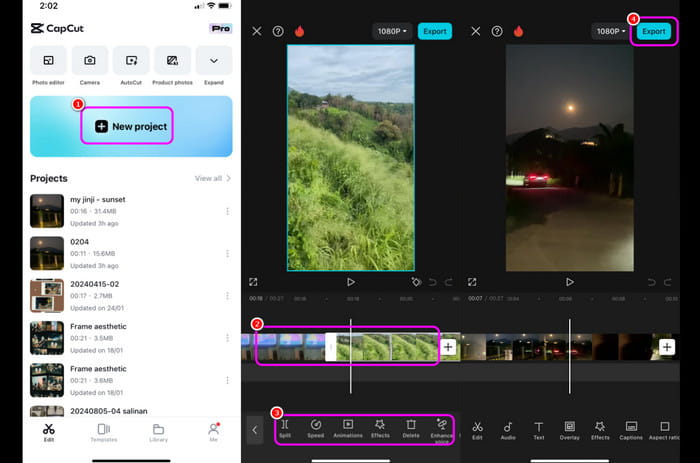Open Effects in the right editor's main toolbar
This screenshot has height=463, width=700.
click(600, 430)
